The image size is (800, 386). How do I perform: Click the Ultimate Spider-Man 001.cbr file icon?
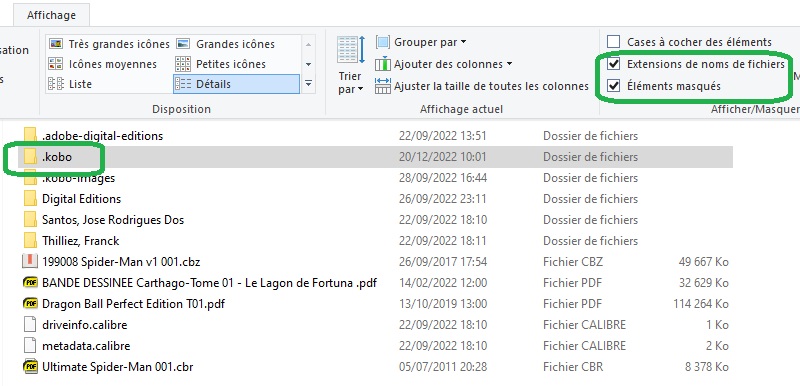pos(31,366)
